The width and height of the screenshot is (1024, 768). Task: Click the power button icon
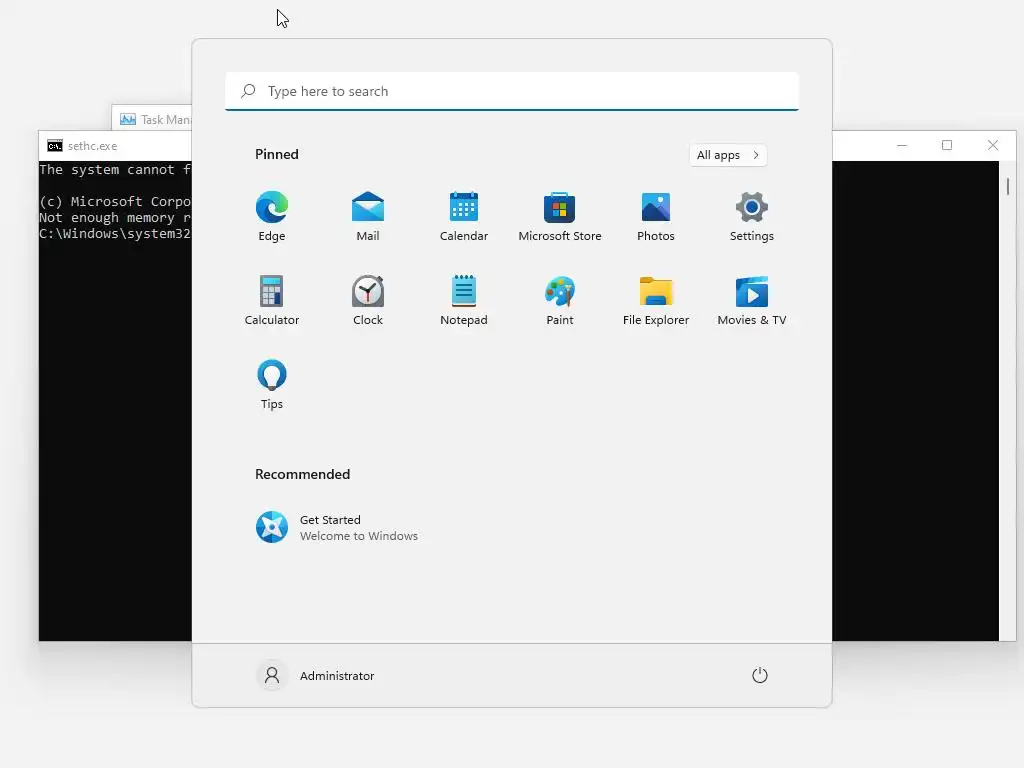point(760,675)
